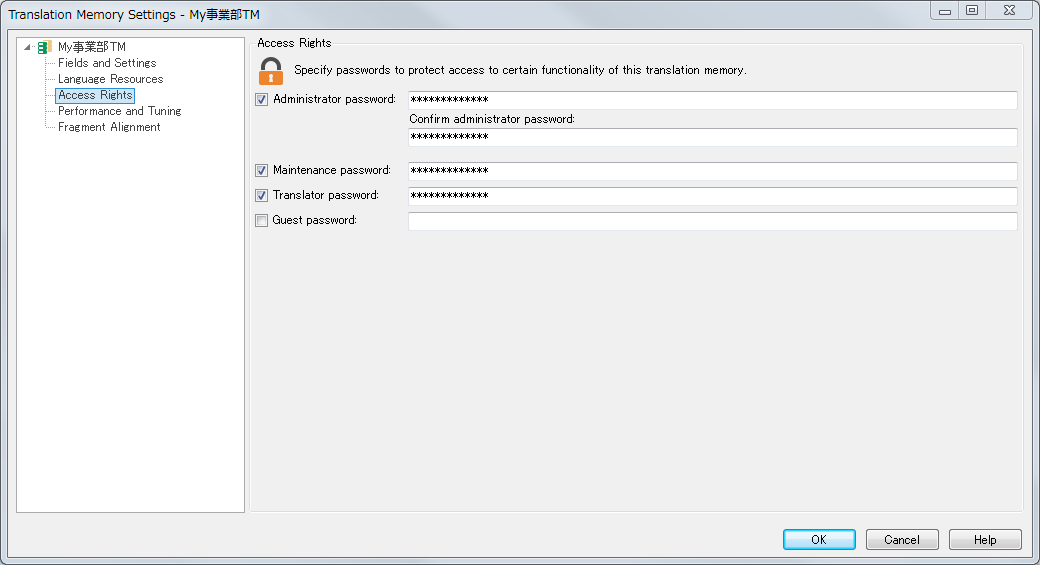
Task: Disable the Translator password checkbox
Action: click(262, 196)
